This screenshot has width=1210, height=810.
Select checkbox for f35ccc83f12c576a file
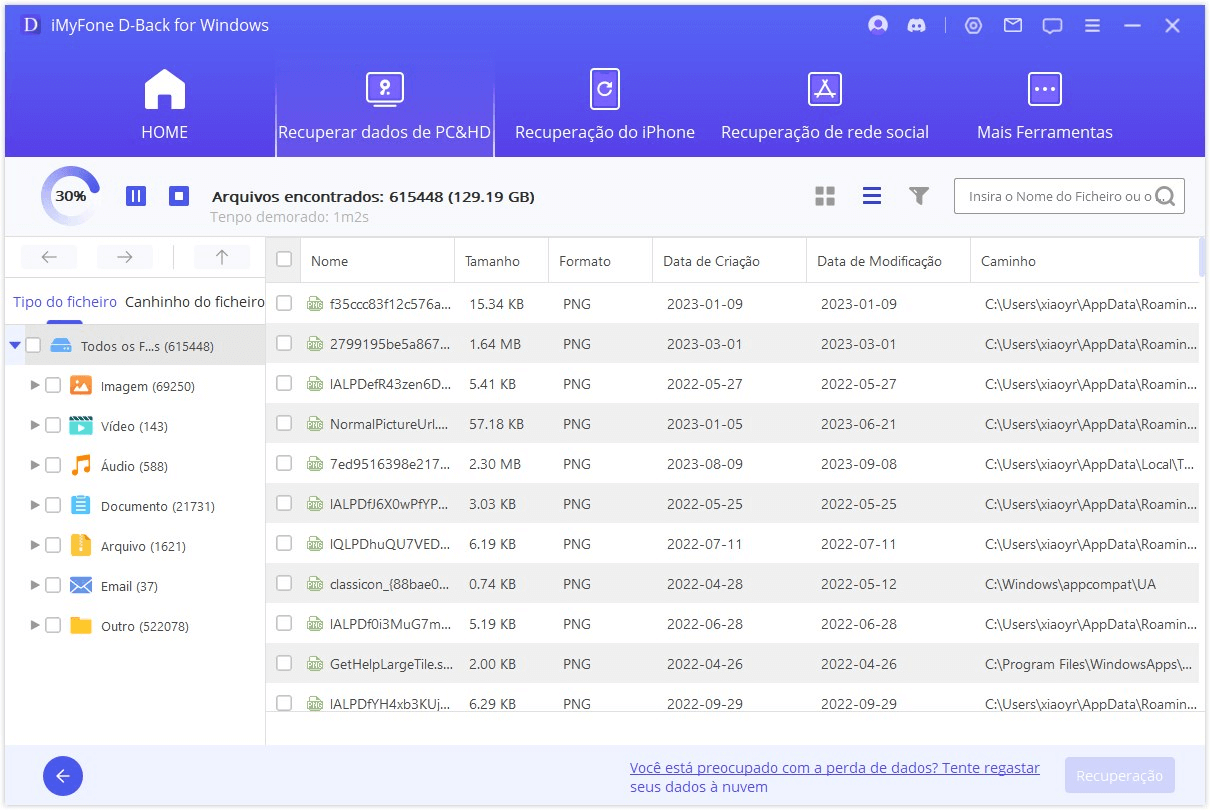284,303
